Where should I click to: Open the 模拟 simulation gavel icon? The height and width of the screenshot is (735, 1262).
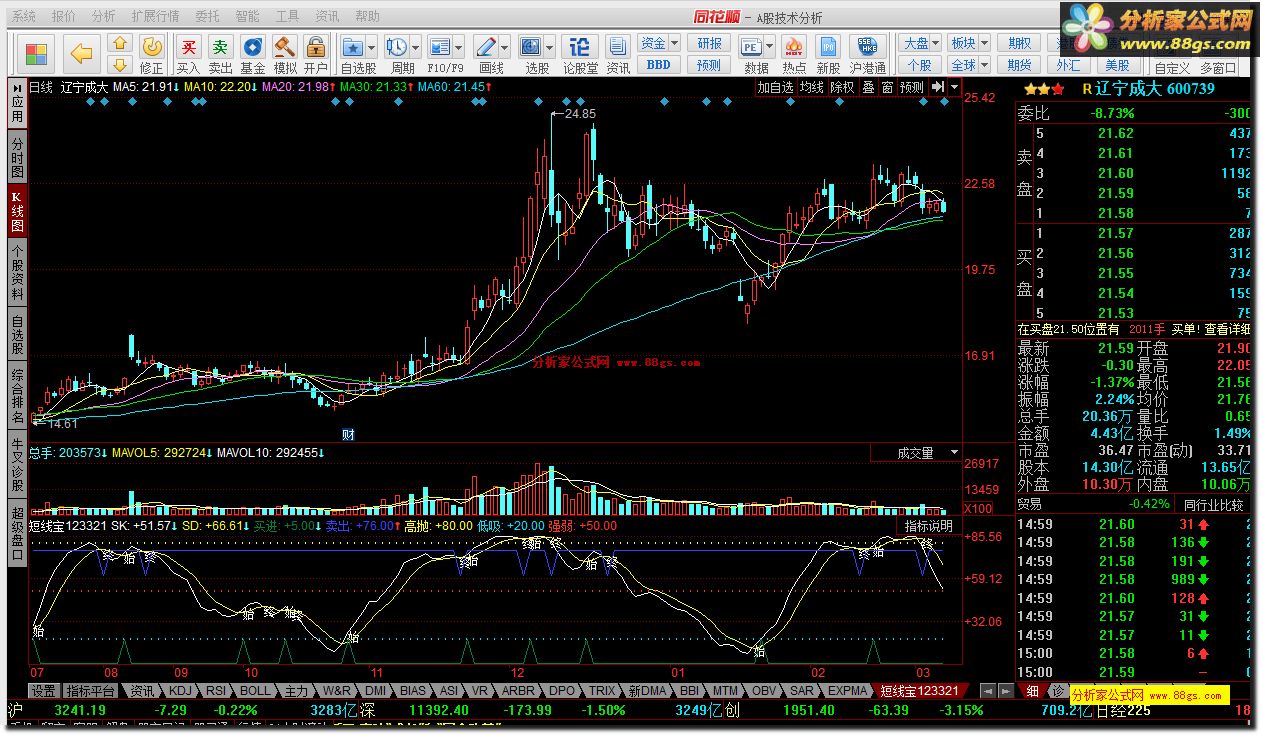pyautogui.click(x=285, y=47)
